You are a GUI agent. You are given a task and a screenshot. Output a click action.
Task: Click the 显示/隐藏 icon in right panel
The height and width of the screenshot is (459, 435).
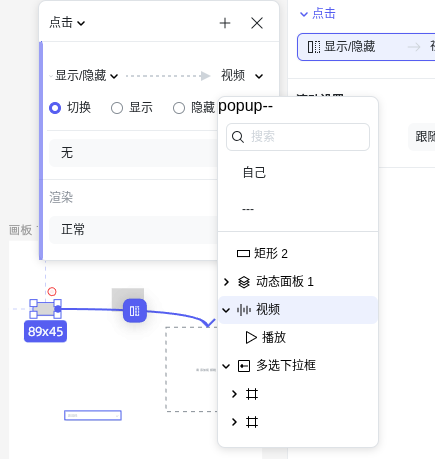coord(314,47)
